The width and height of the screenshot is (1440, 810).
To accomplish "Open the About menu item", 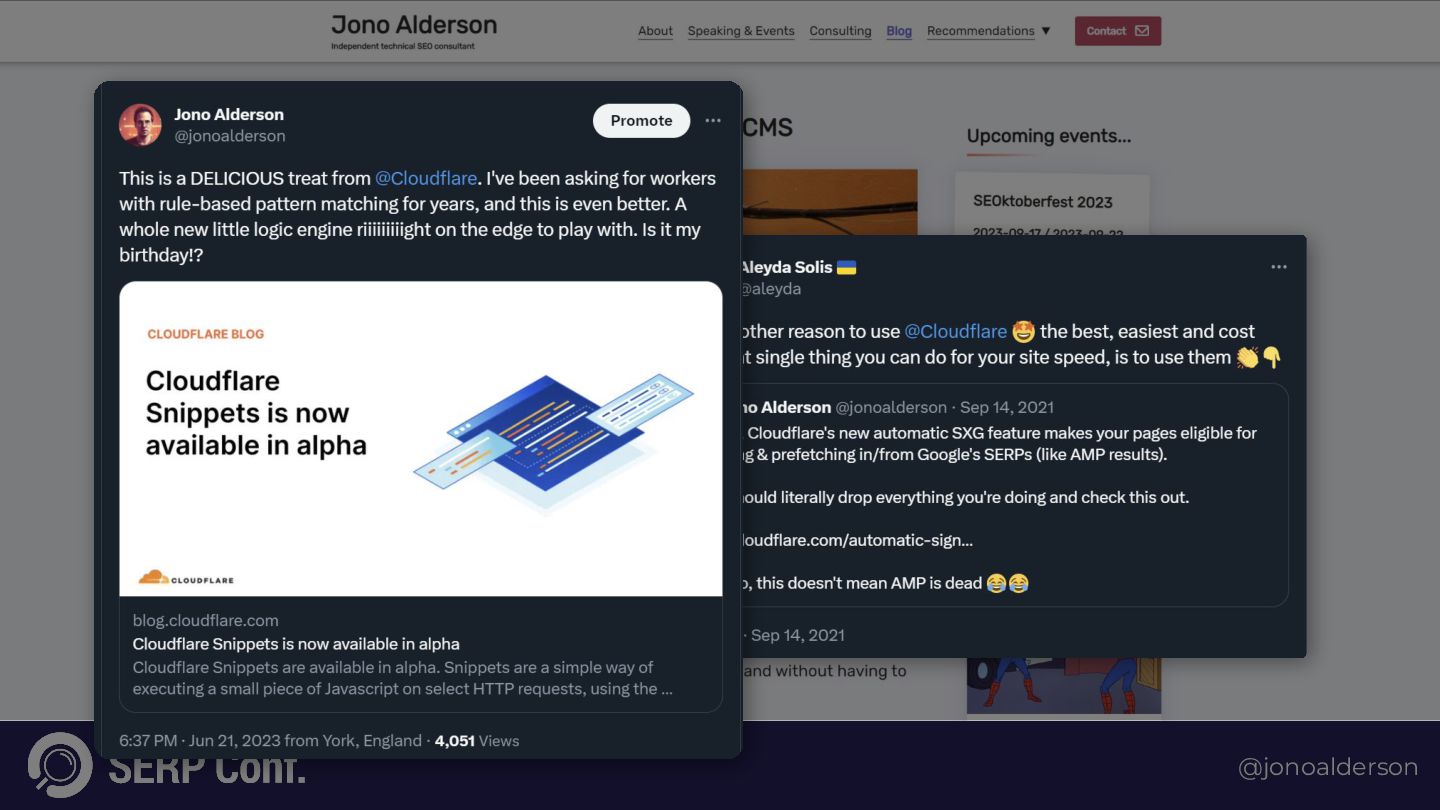I will pos(655,31).
